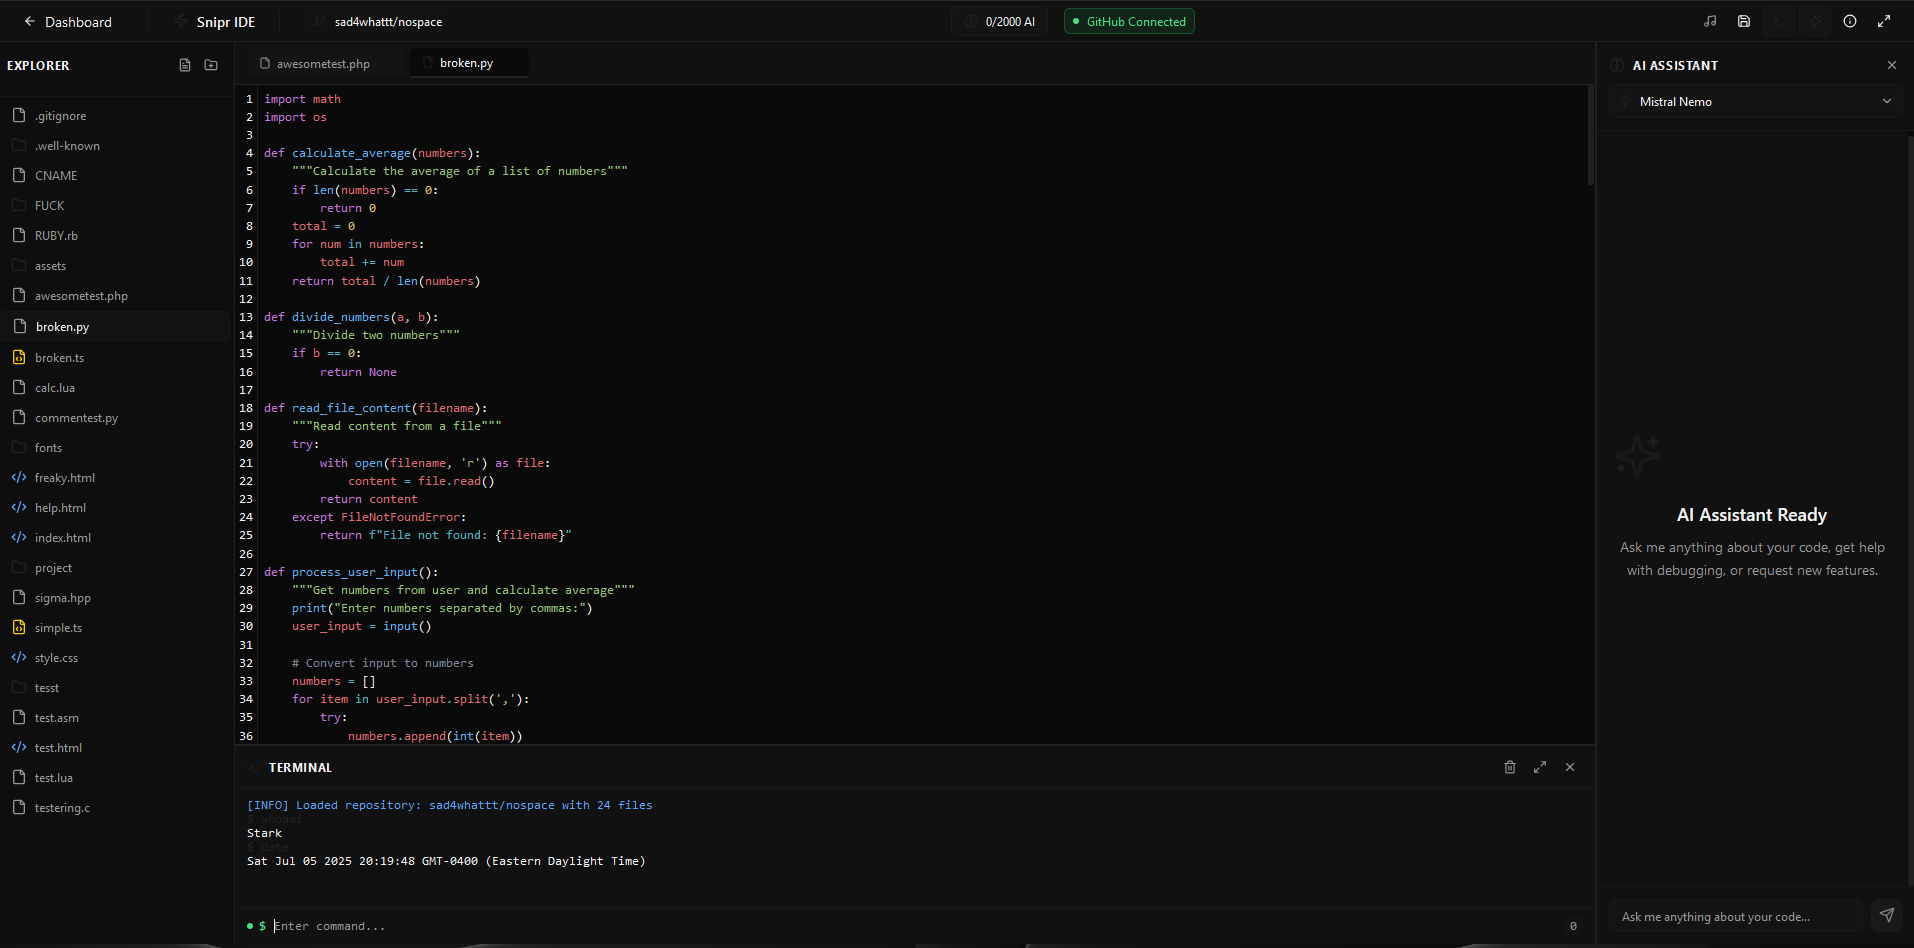Image resolution: width=1914 pixels, height=948 pixels.
Task: Toggle the terminal panel icon
Action: tap(1779, 21)
